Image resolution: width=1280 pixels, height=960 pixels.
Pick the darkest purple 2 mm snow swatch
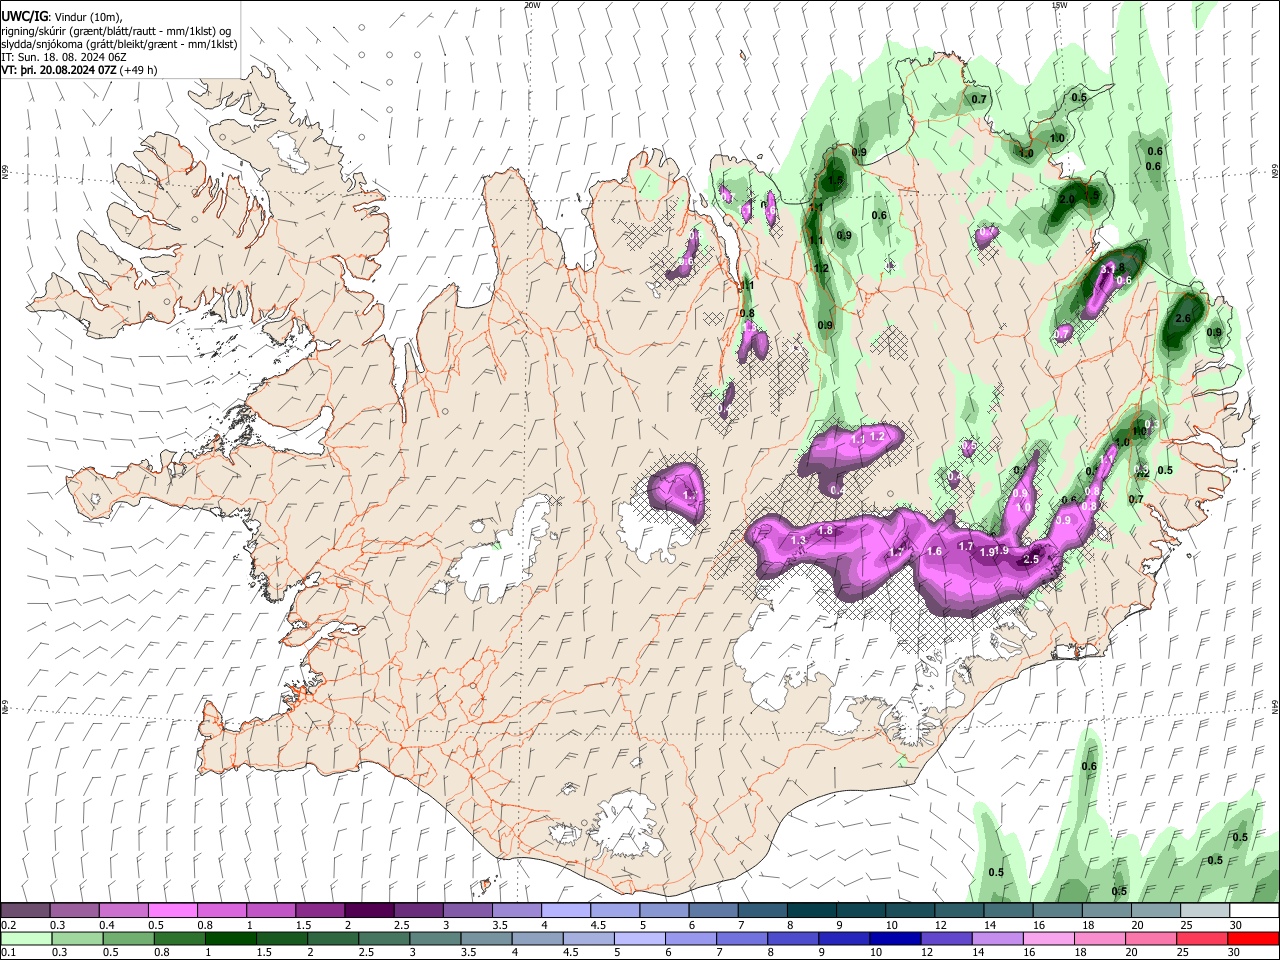pyautogui.click(x=369, y=910)
